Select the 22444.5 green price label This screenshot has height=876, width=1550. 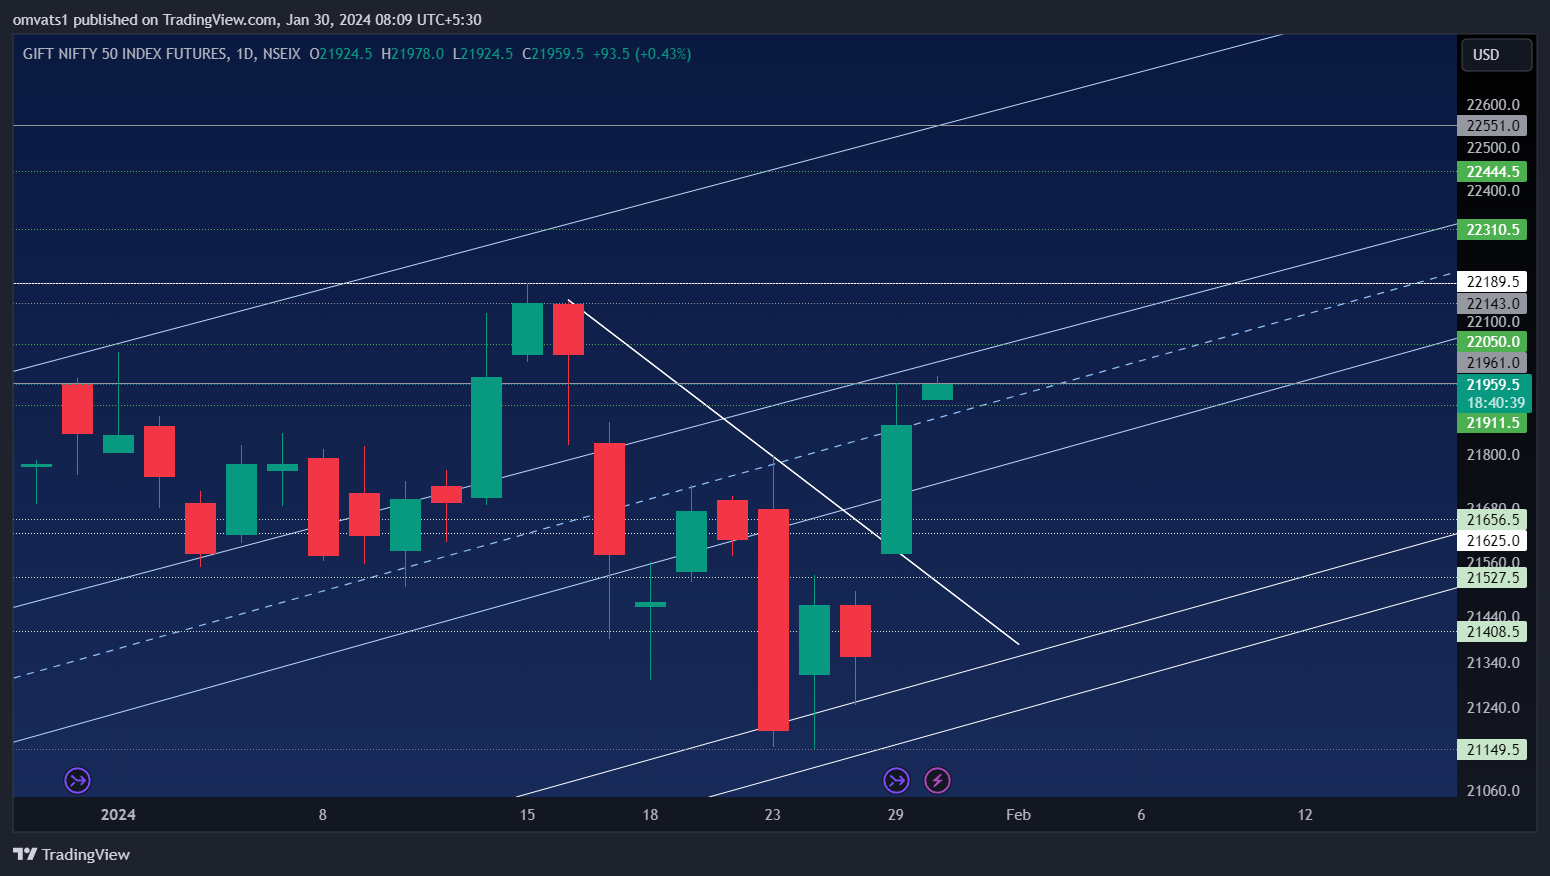(x=1492, y=172)
